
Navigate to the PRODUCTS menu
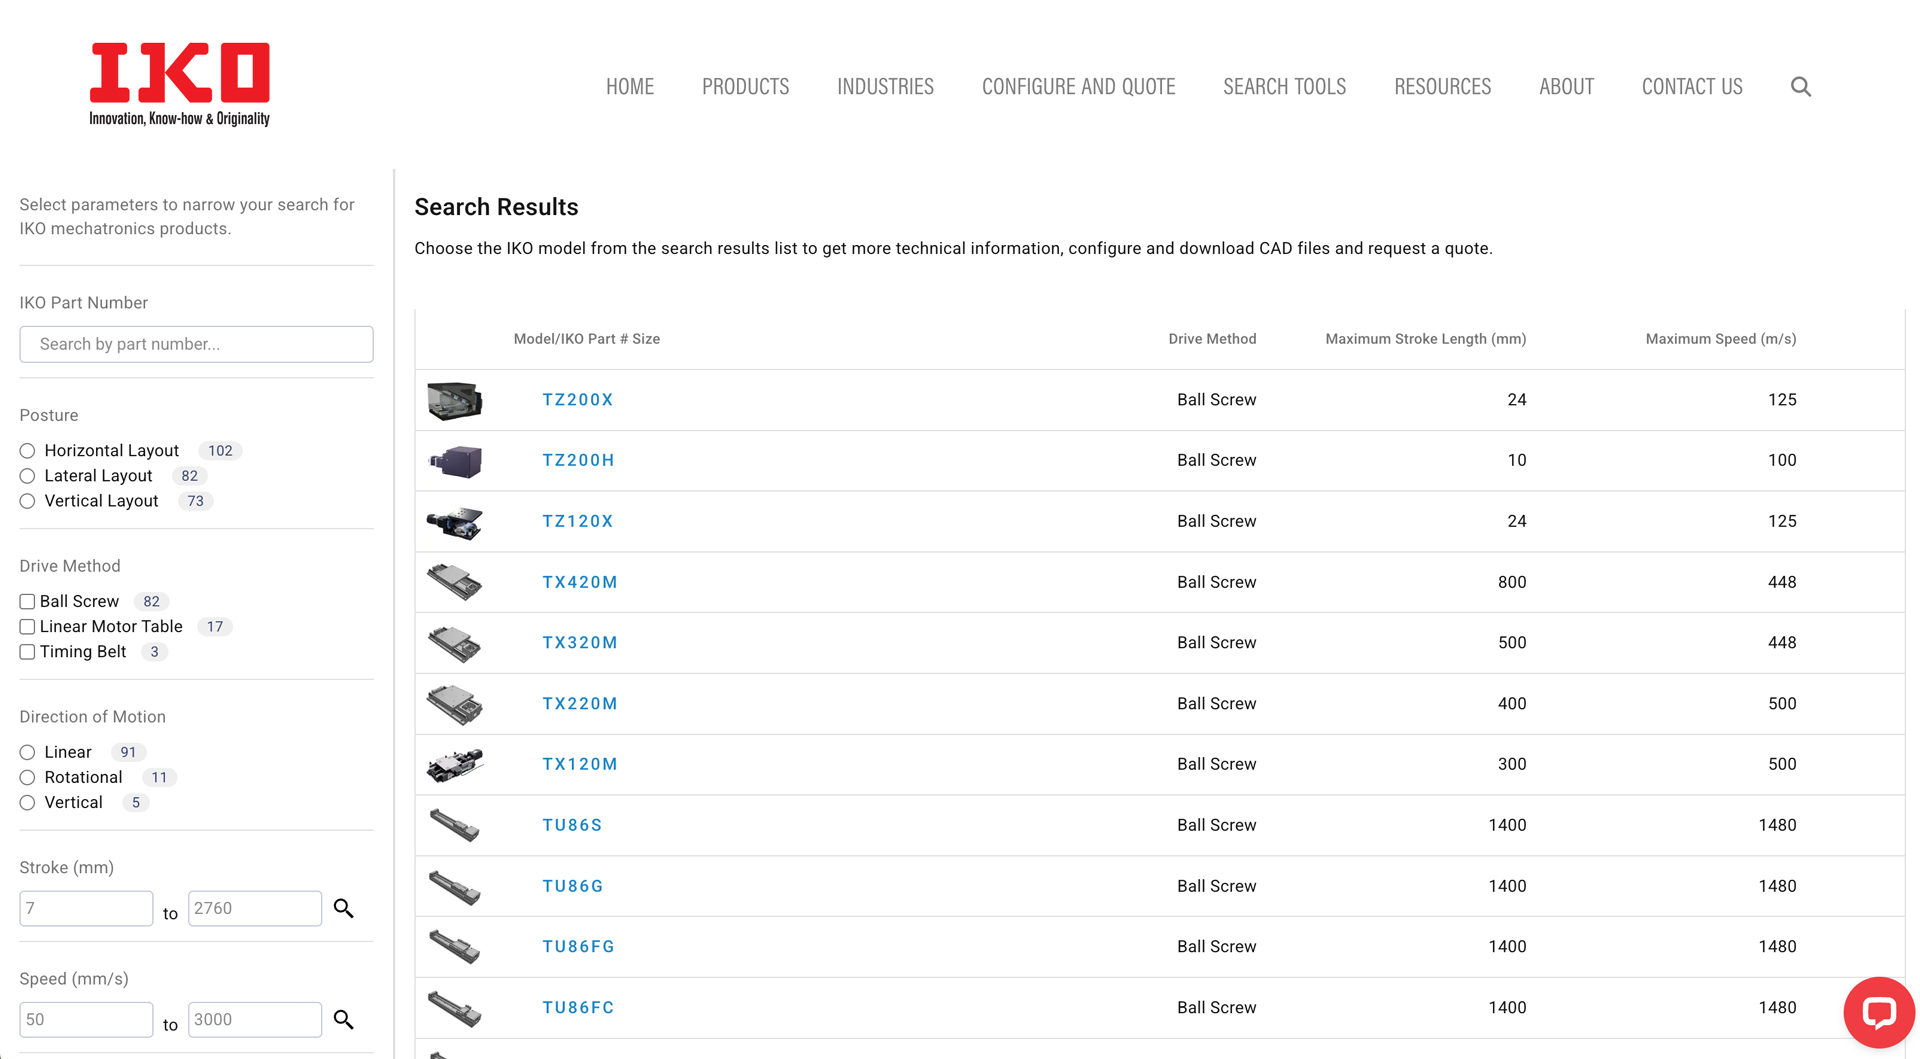tap(745, 86)
